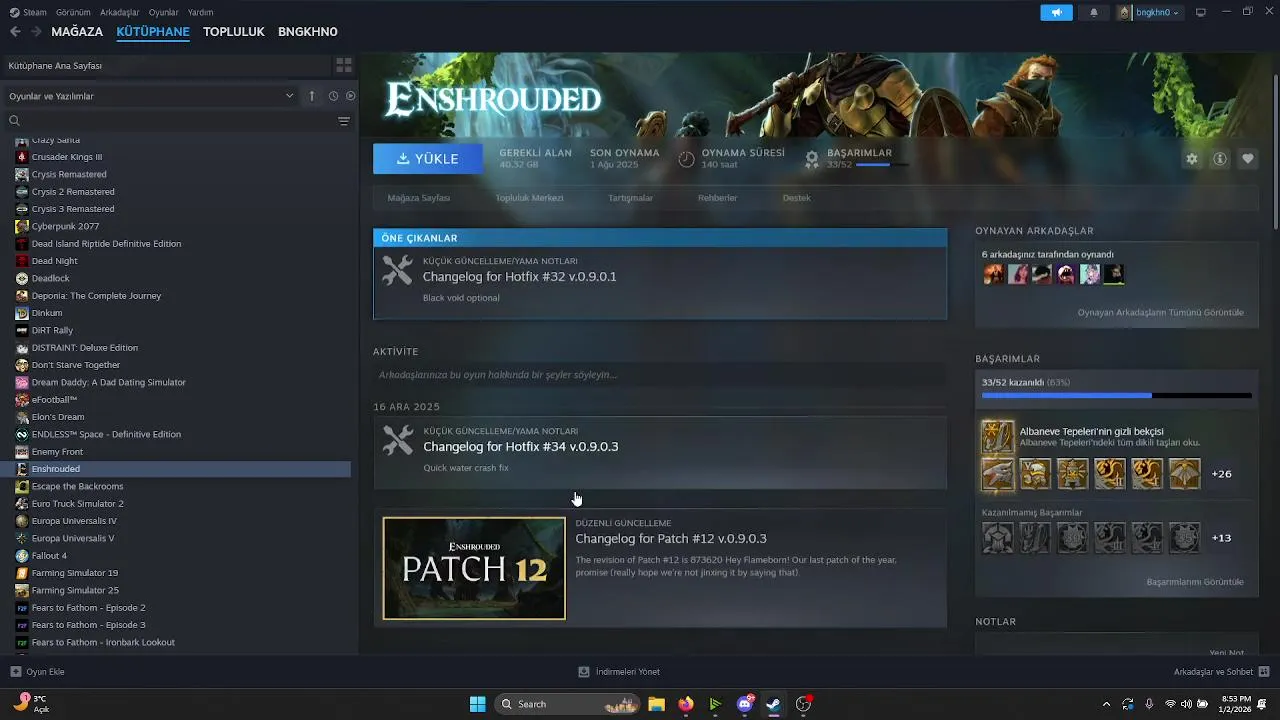Click İndirmeleri Yönet at the bottom
The image size is (1280, 720).
[619, 672]
